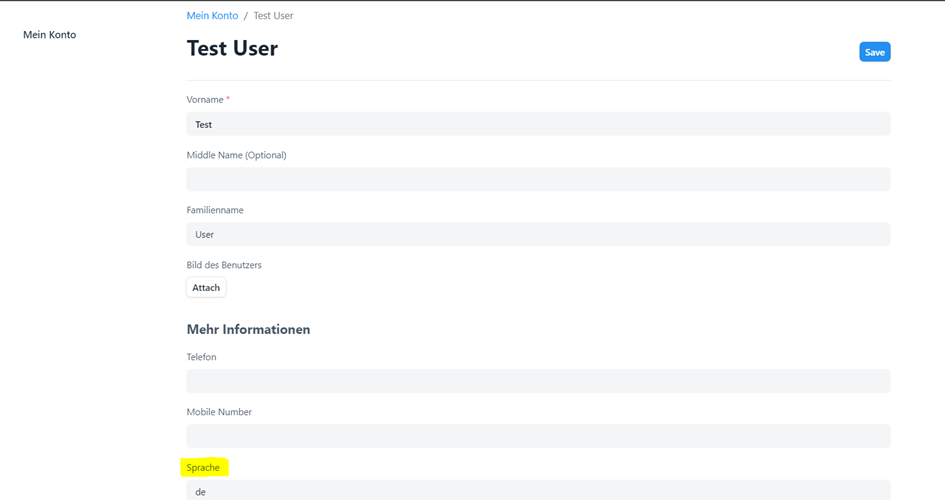945x500 pixels.
Task: Click the Telefon field label
Action: coord(201,357)
